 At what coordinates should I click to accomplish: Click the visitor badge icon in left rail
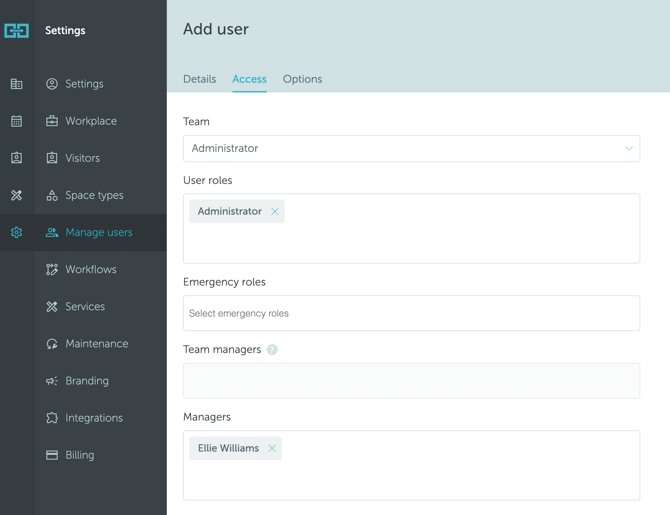coord(17,158)
